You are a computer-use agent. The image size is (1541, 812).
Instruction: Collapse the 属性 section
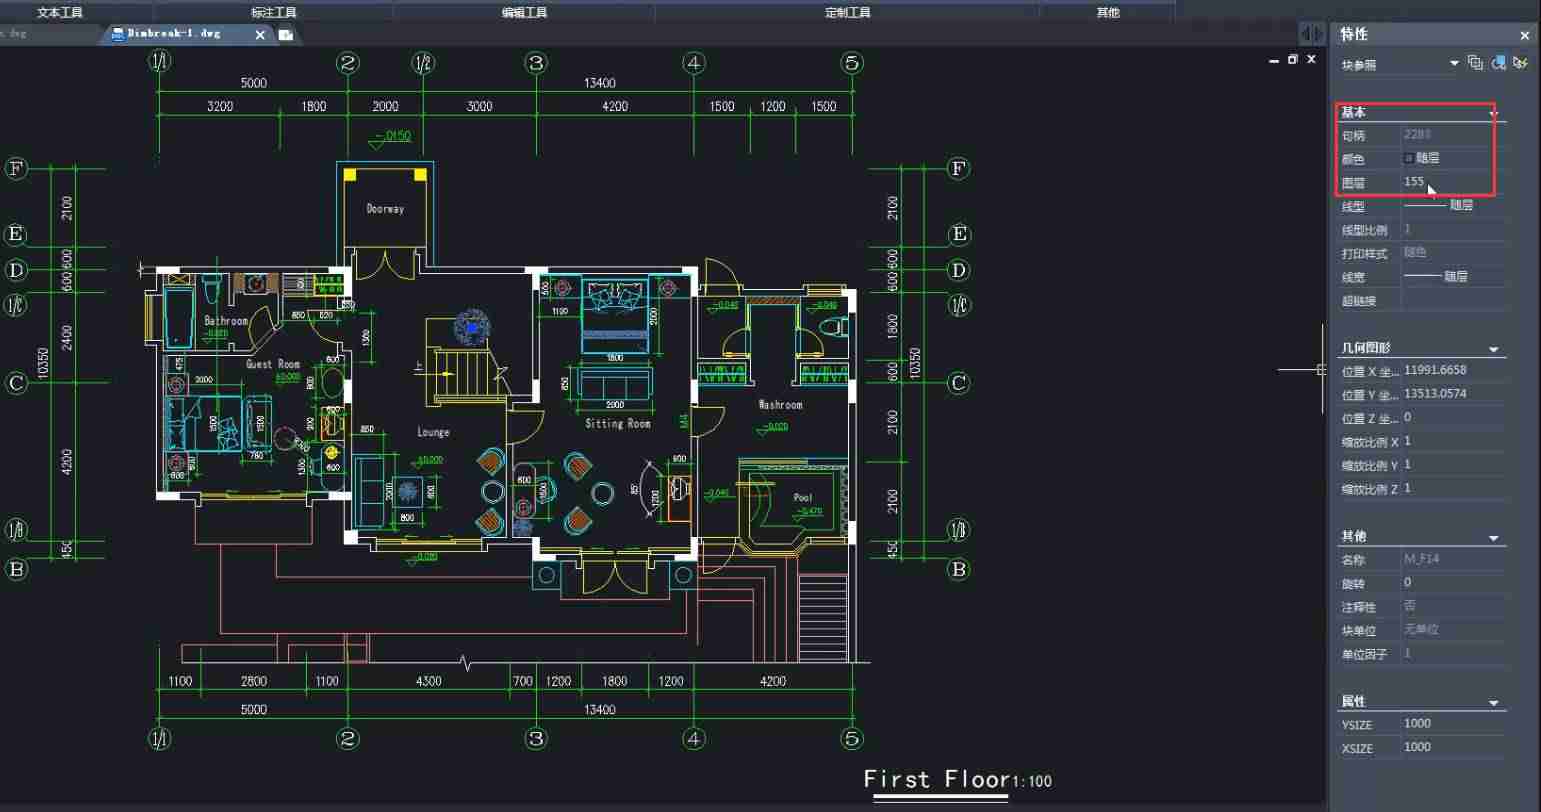point(1494,703)
